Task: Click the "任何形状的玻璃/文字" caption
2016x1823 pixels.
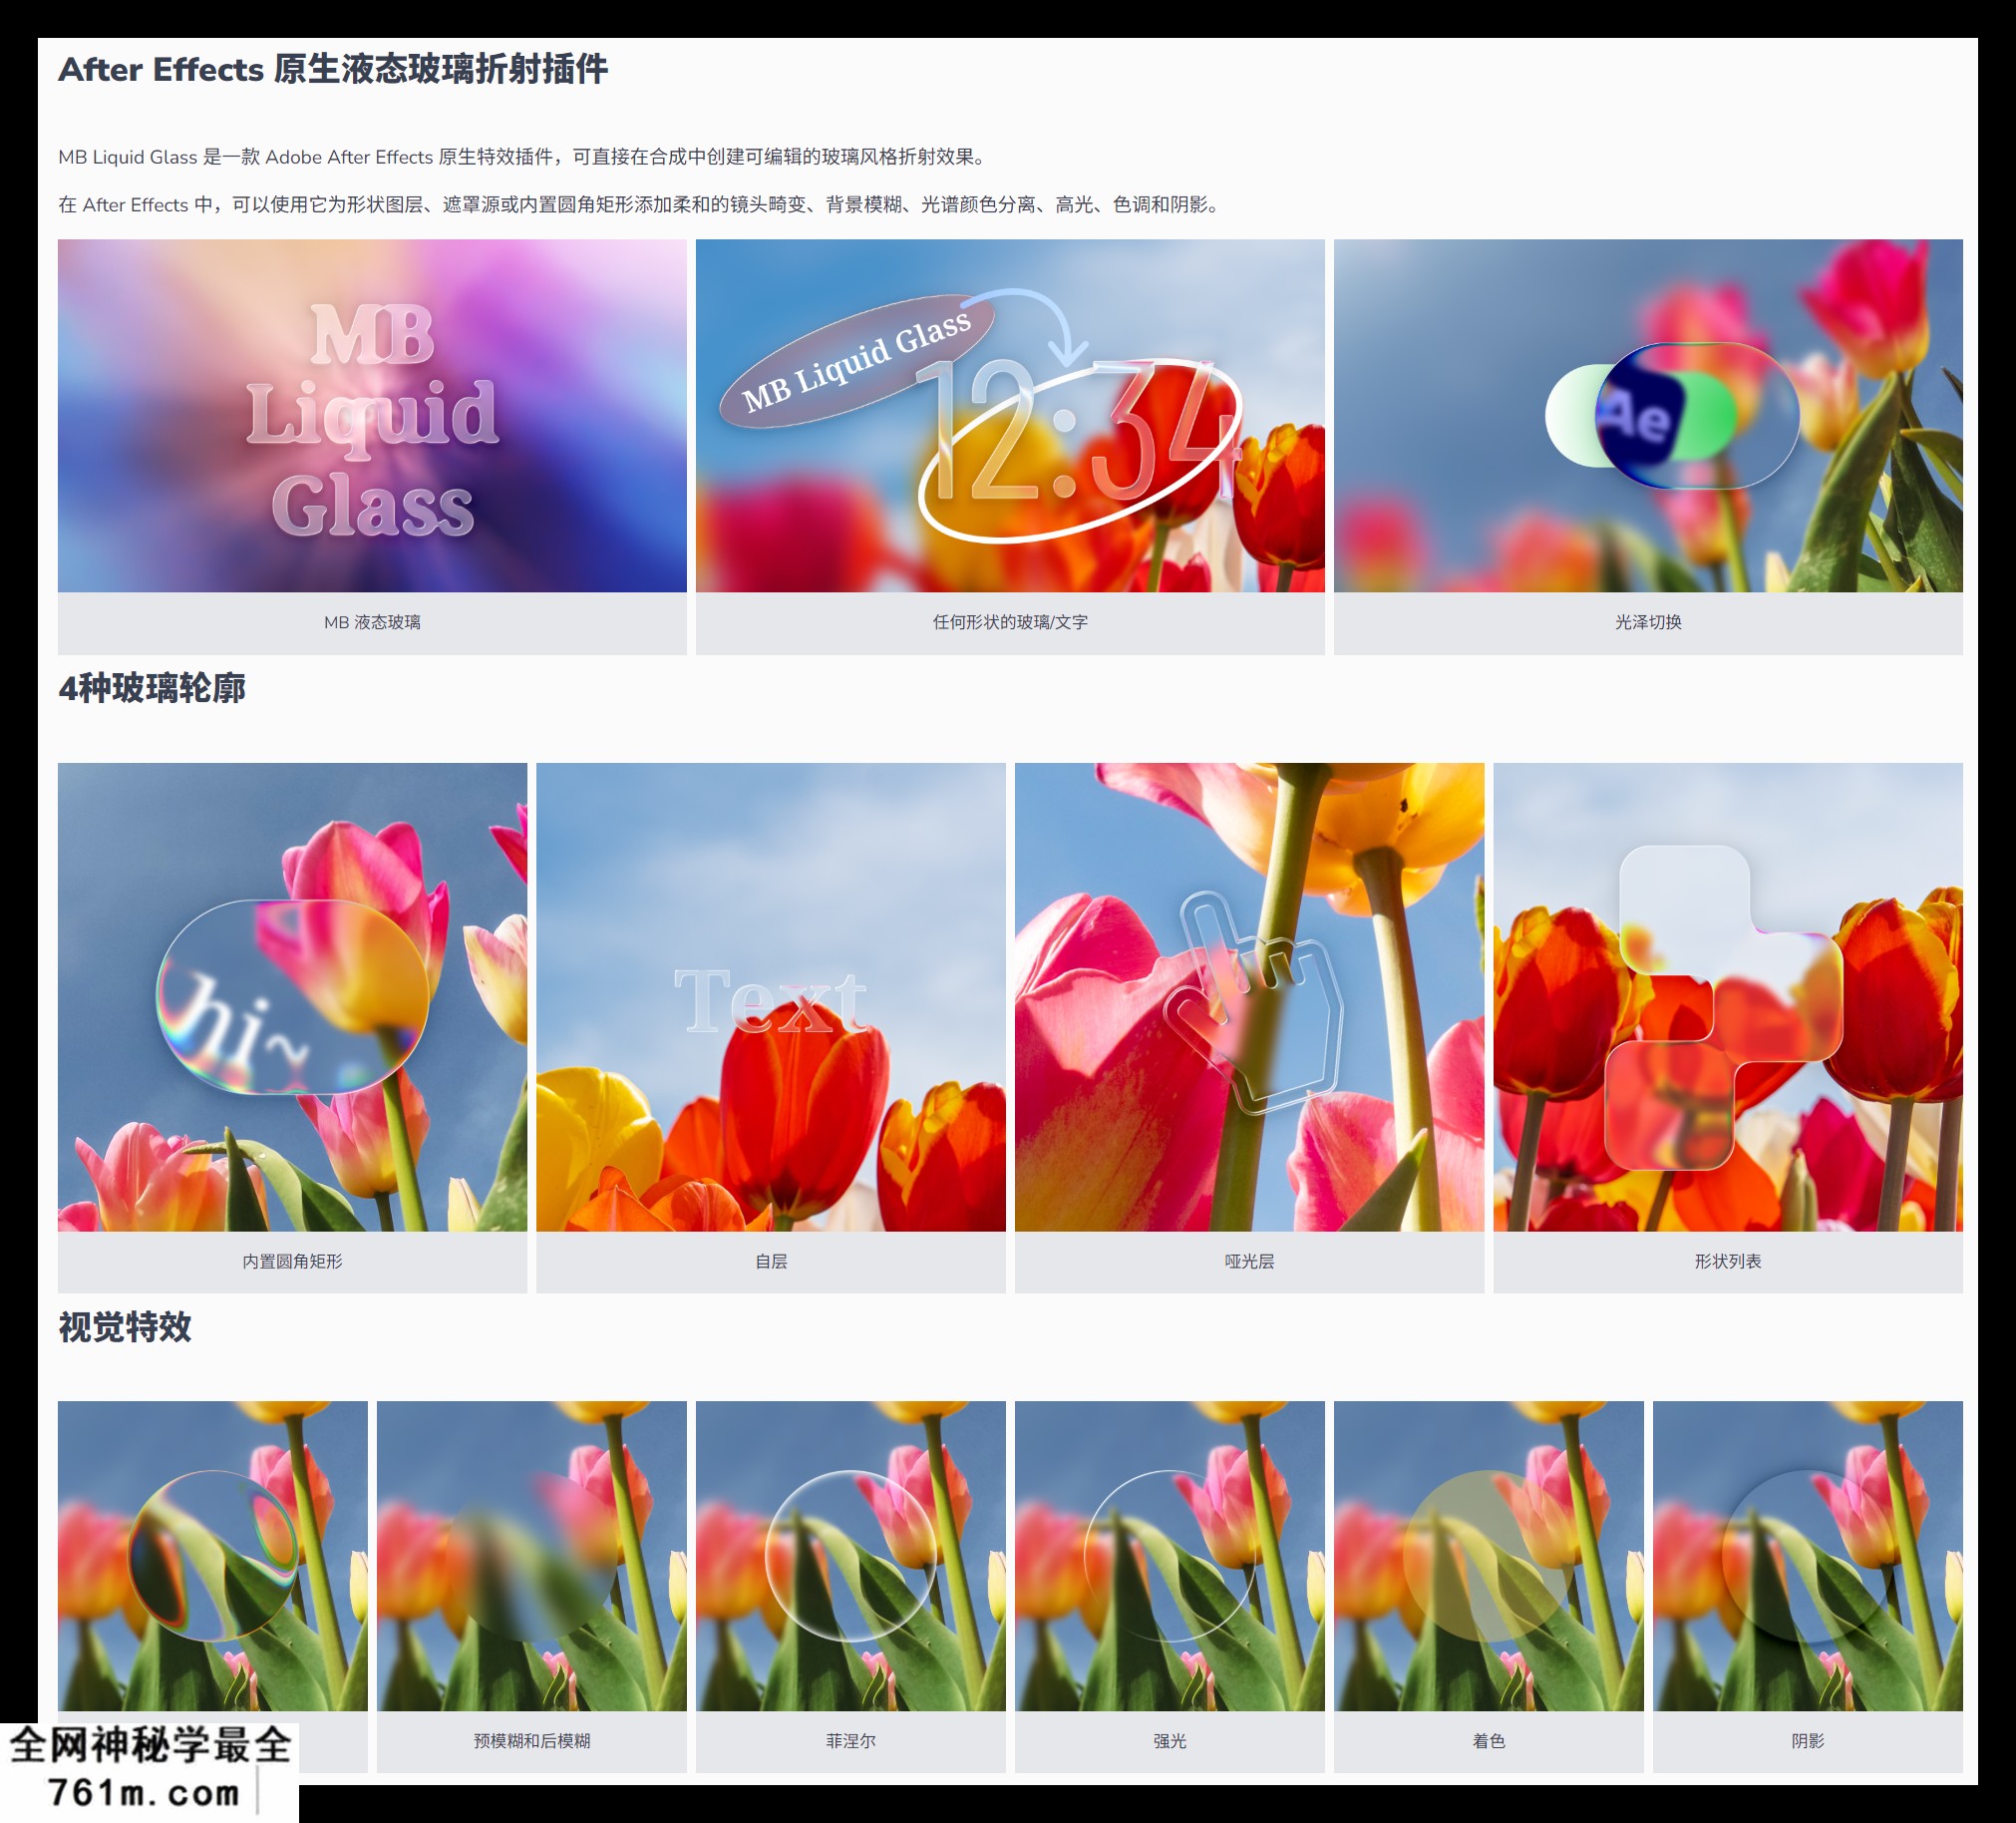Action: pyautogui.click(x=1010, y=622)
